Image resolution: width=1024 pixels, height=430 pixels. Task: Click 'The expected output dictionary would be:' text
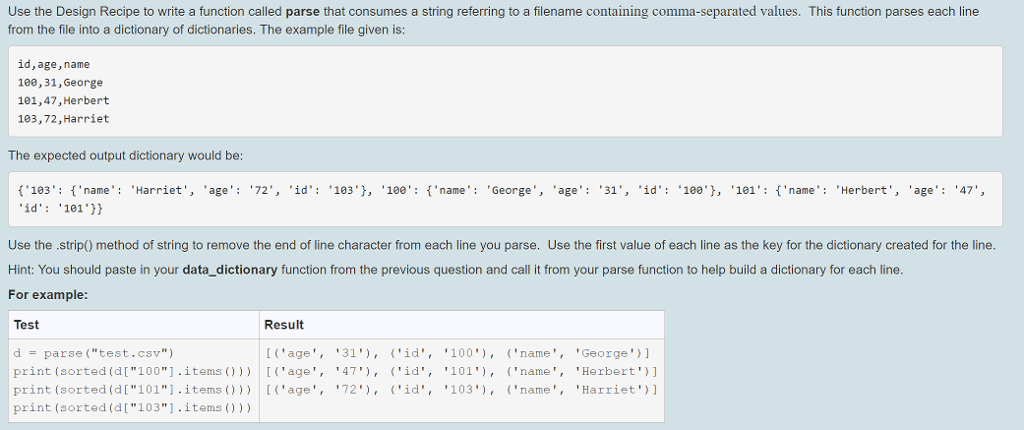click(x=125, y=156)
